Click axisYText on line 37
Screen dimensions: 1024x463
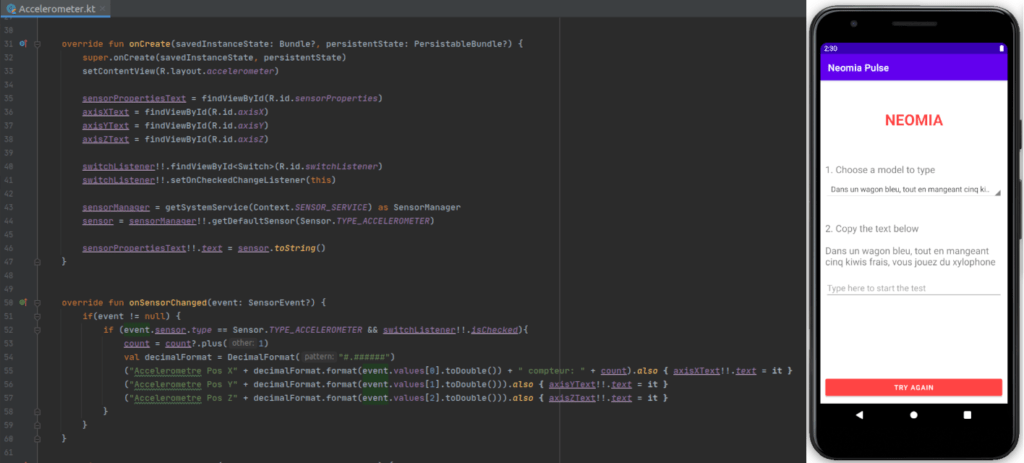point(106,125)
